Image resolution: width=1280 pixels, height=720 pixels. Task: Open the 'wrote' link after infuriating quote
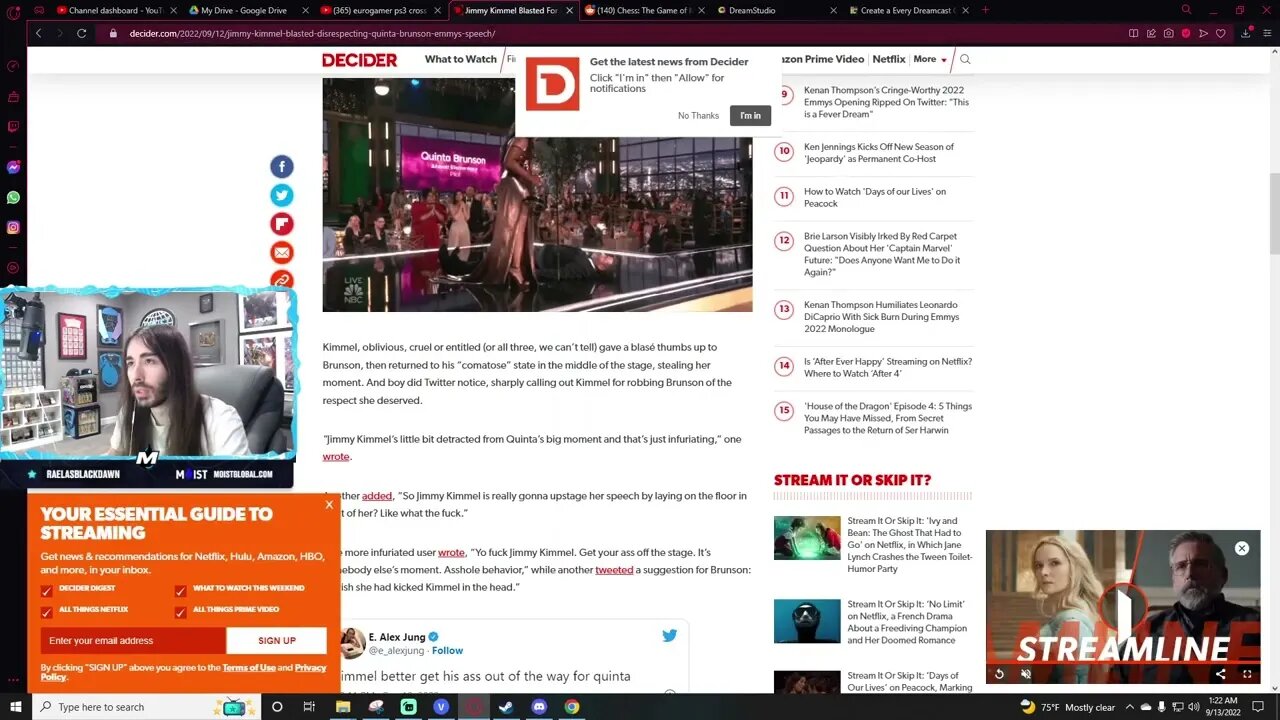[x=336, y=457]
